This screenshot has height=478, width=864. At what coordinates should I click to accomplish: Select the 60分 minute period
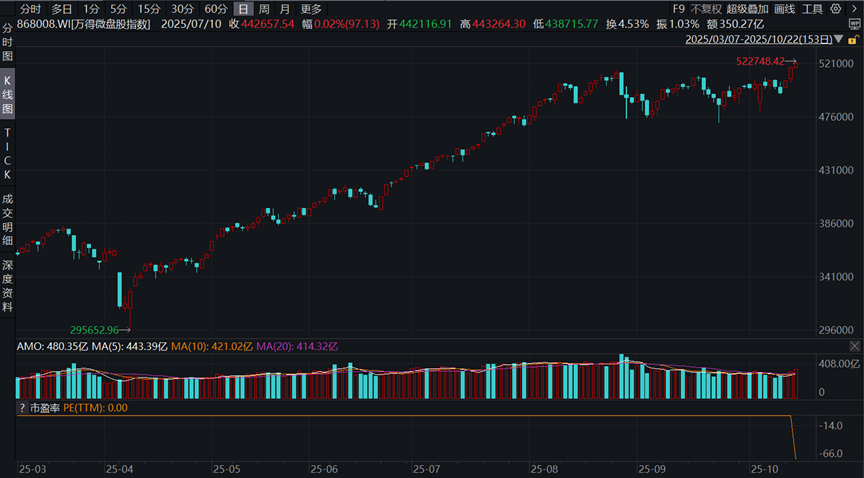215,8
